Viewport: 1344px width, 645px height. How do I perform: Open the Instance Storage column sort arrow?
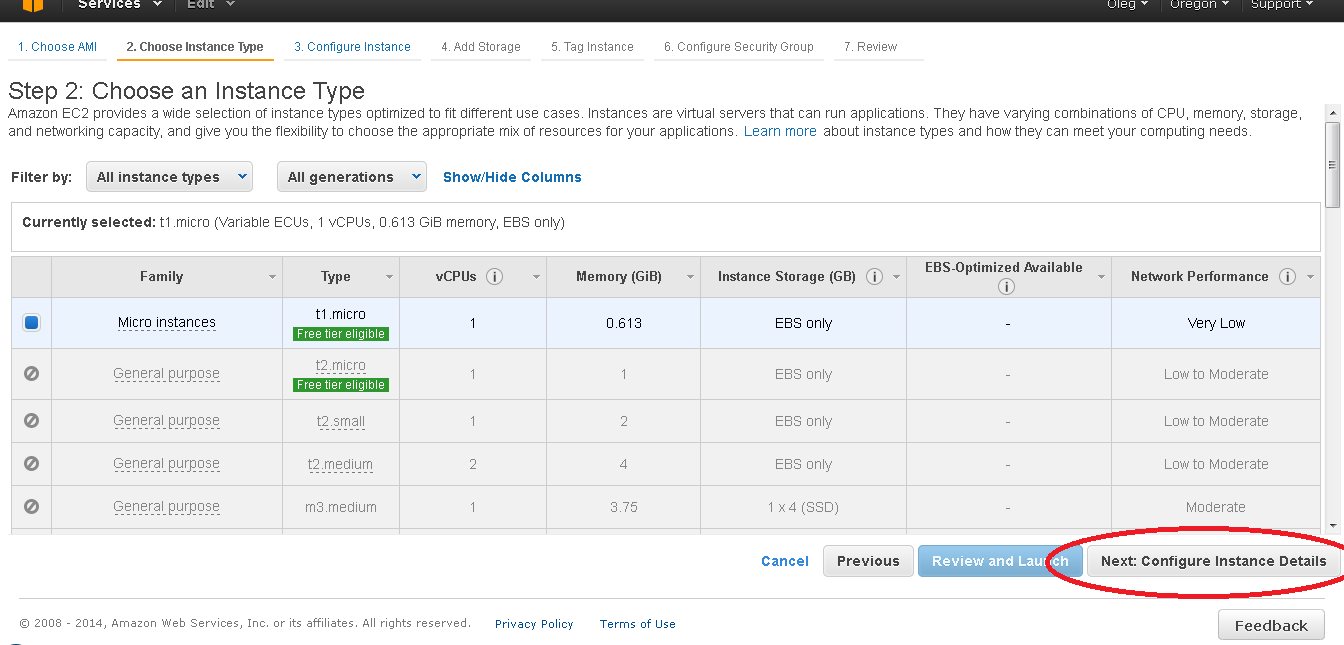pyautogui.click(x=896, y=277)
